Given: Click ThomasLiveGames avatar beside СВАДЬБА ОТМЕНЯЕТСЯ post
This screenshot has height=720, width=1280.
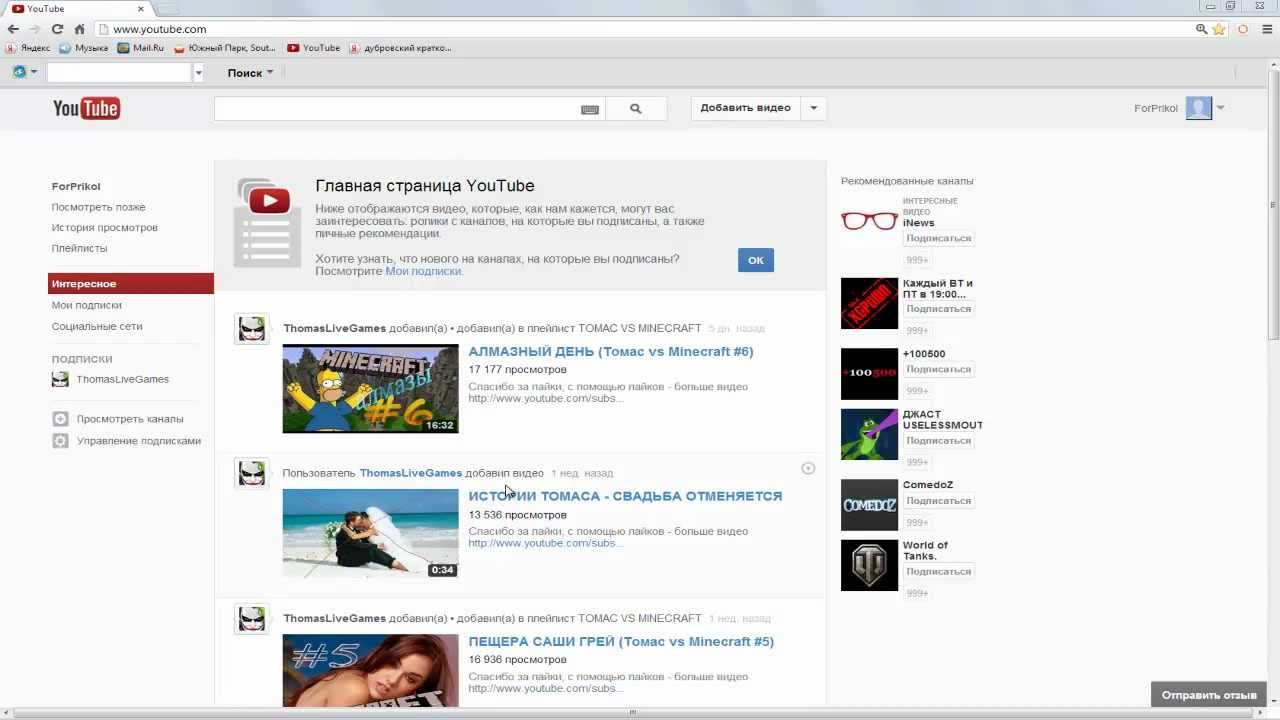Looking at the screenshot, I should coord(252,473).
